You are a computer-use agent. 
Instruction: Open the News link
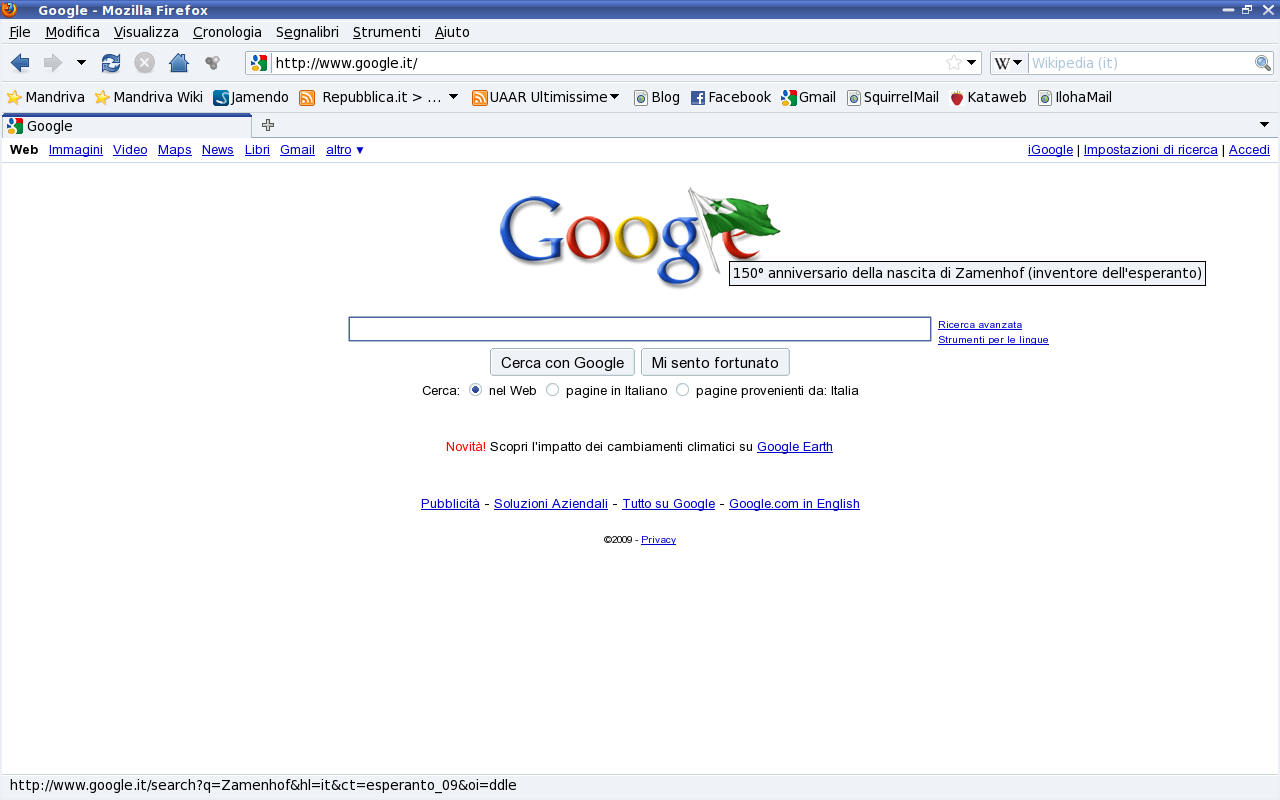coord(218,150)
